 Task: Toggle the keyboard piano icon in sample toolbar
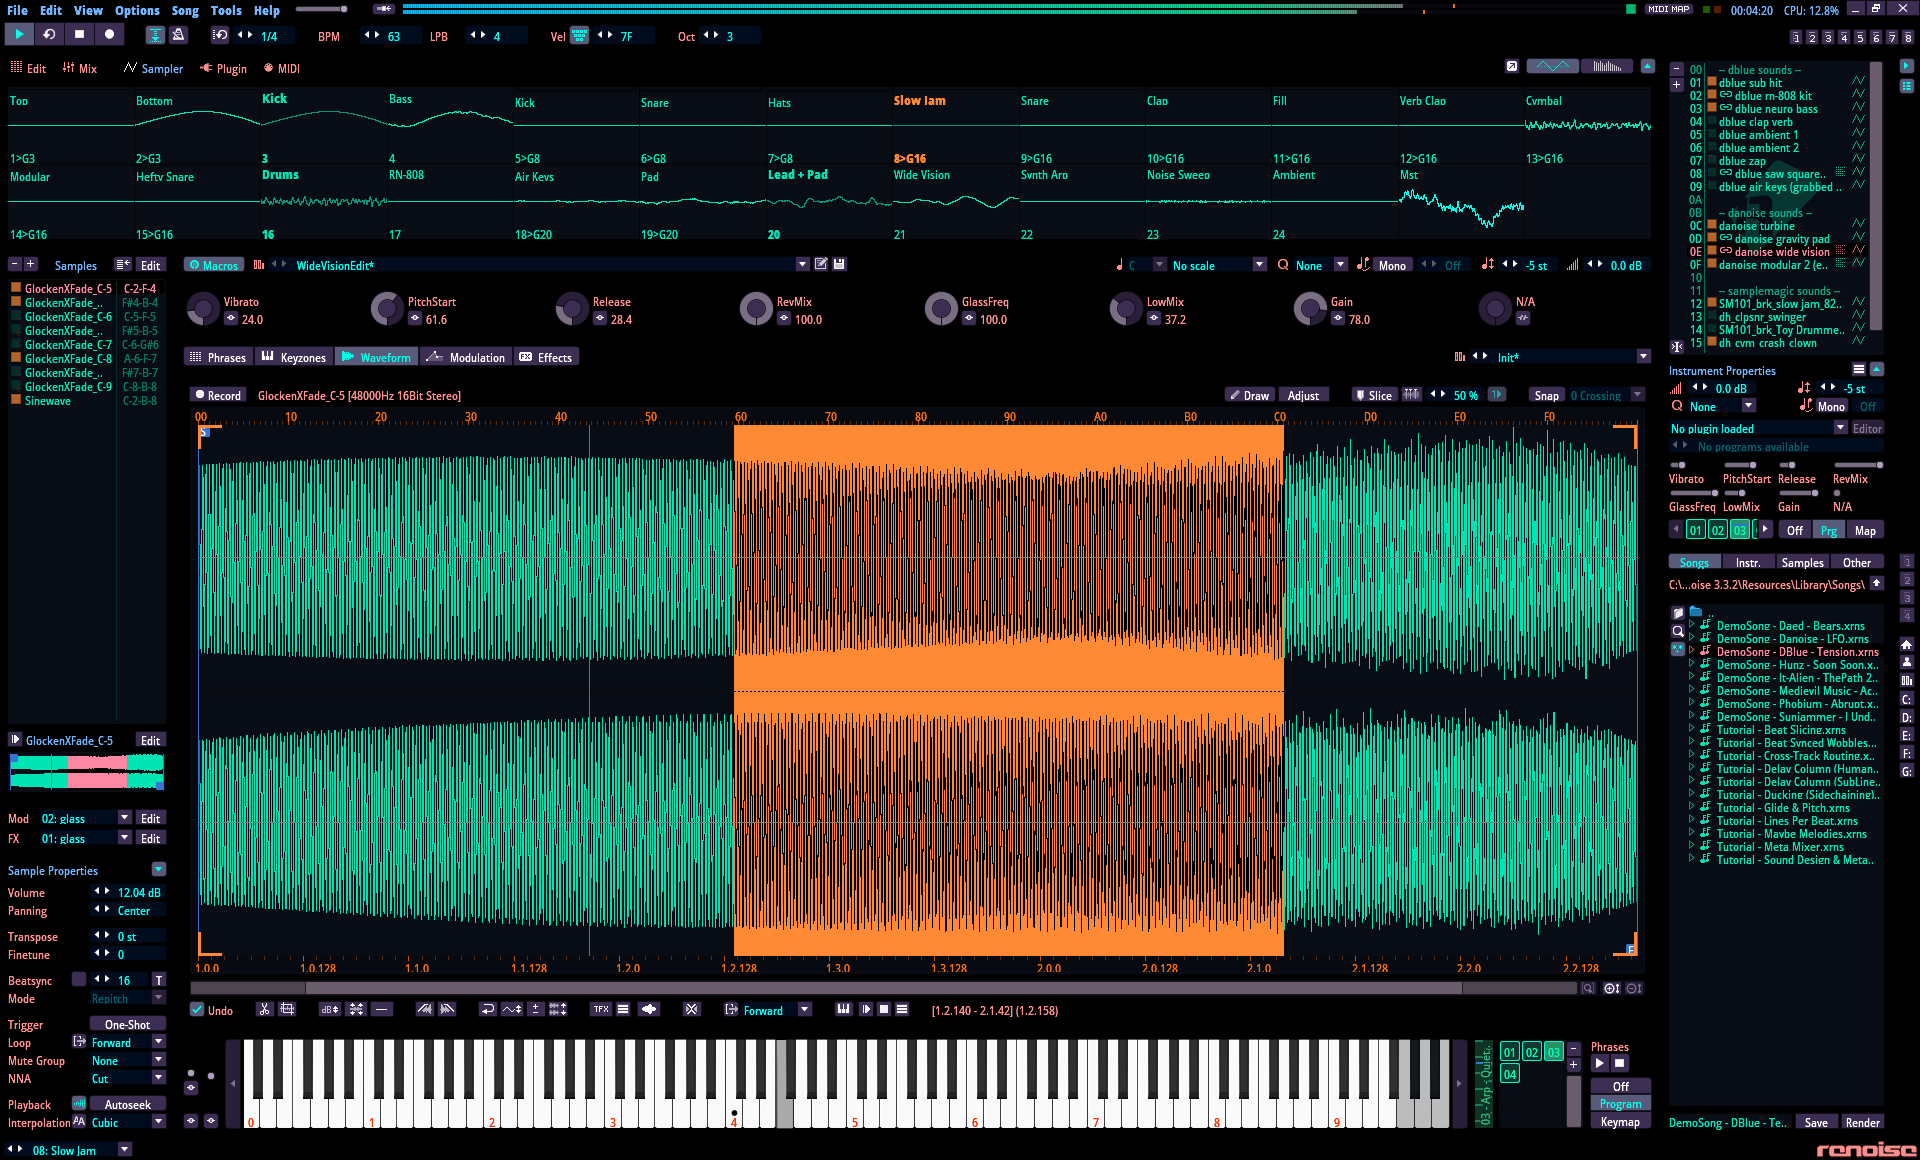pos(843,1010)
